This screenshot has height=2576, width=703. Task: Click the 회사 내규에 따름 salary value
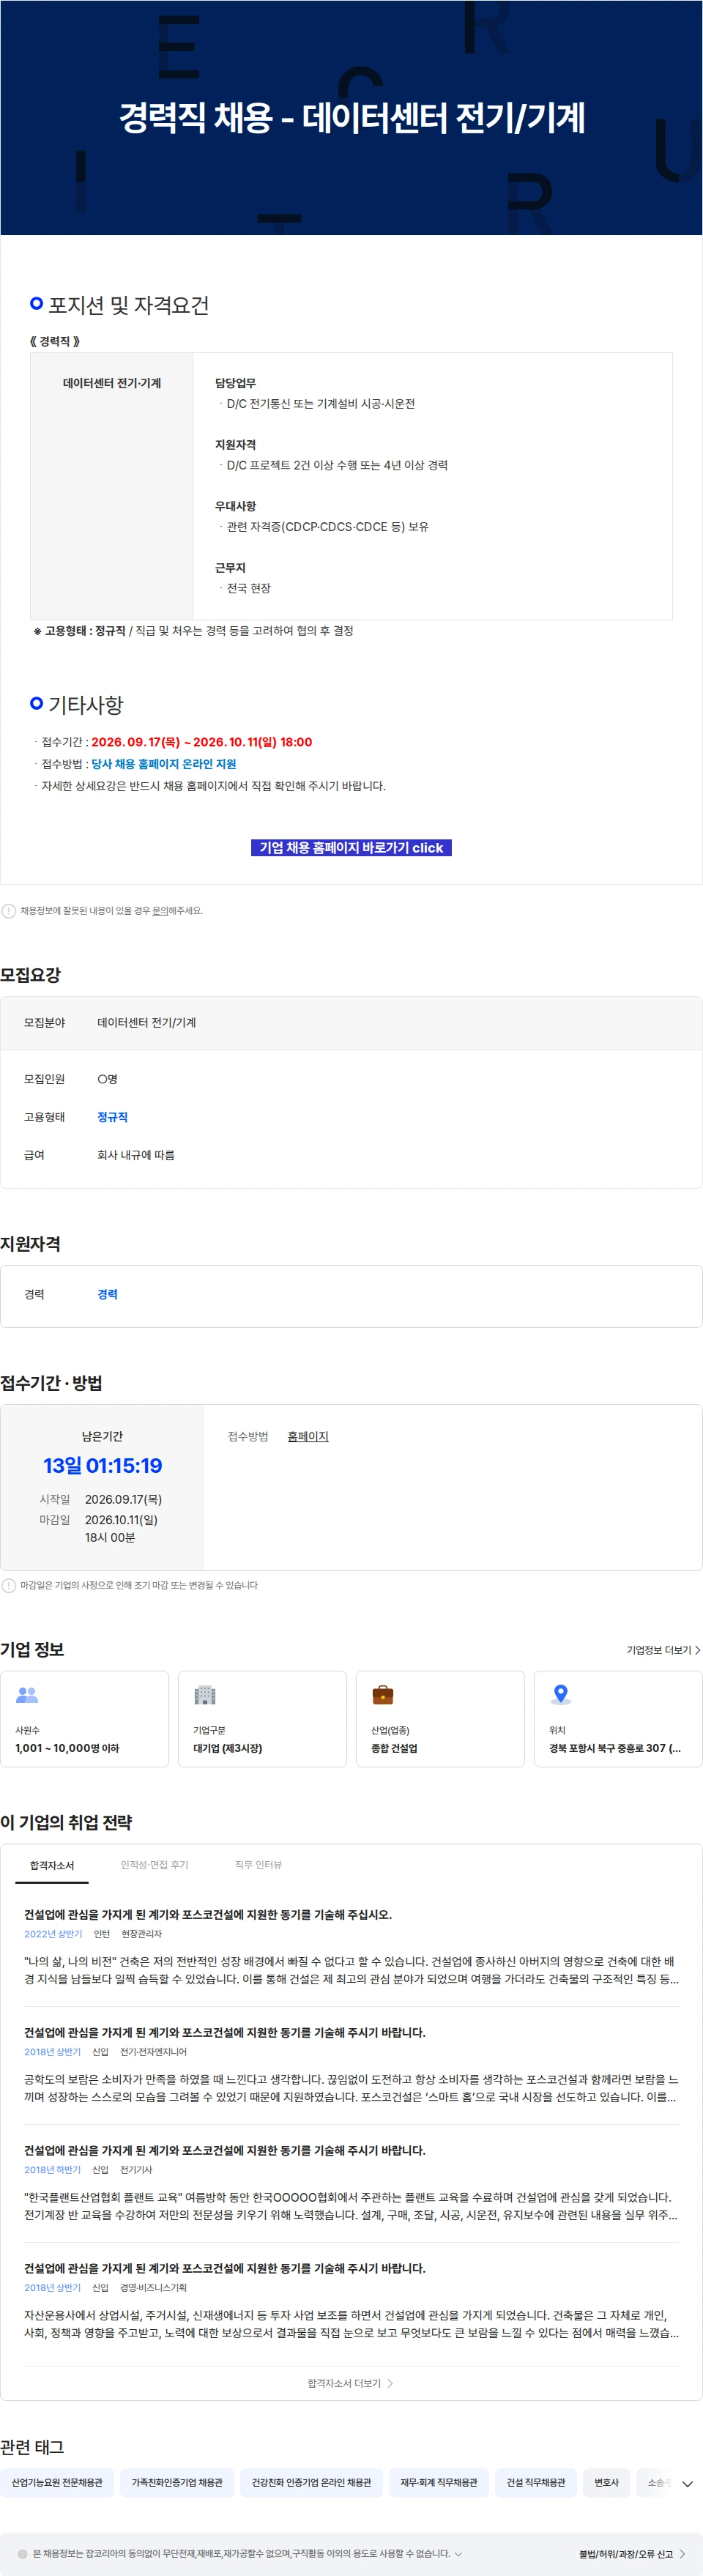click(136, 1155)
